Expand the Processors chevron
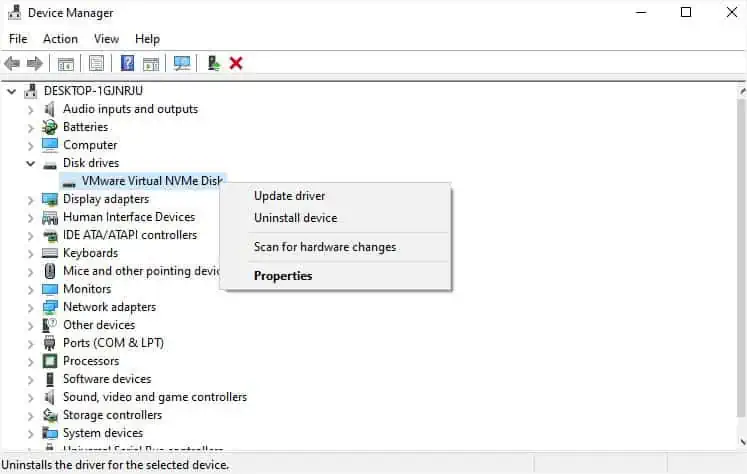The height and width of the screenshot is (474, 747). point(30,362)
